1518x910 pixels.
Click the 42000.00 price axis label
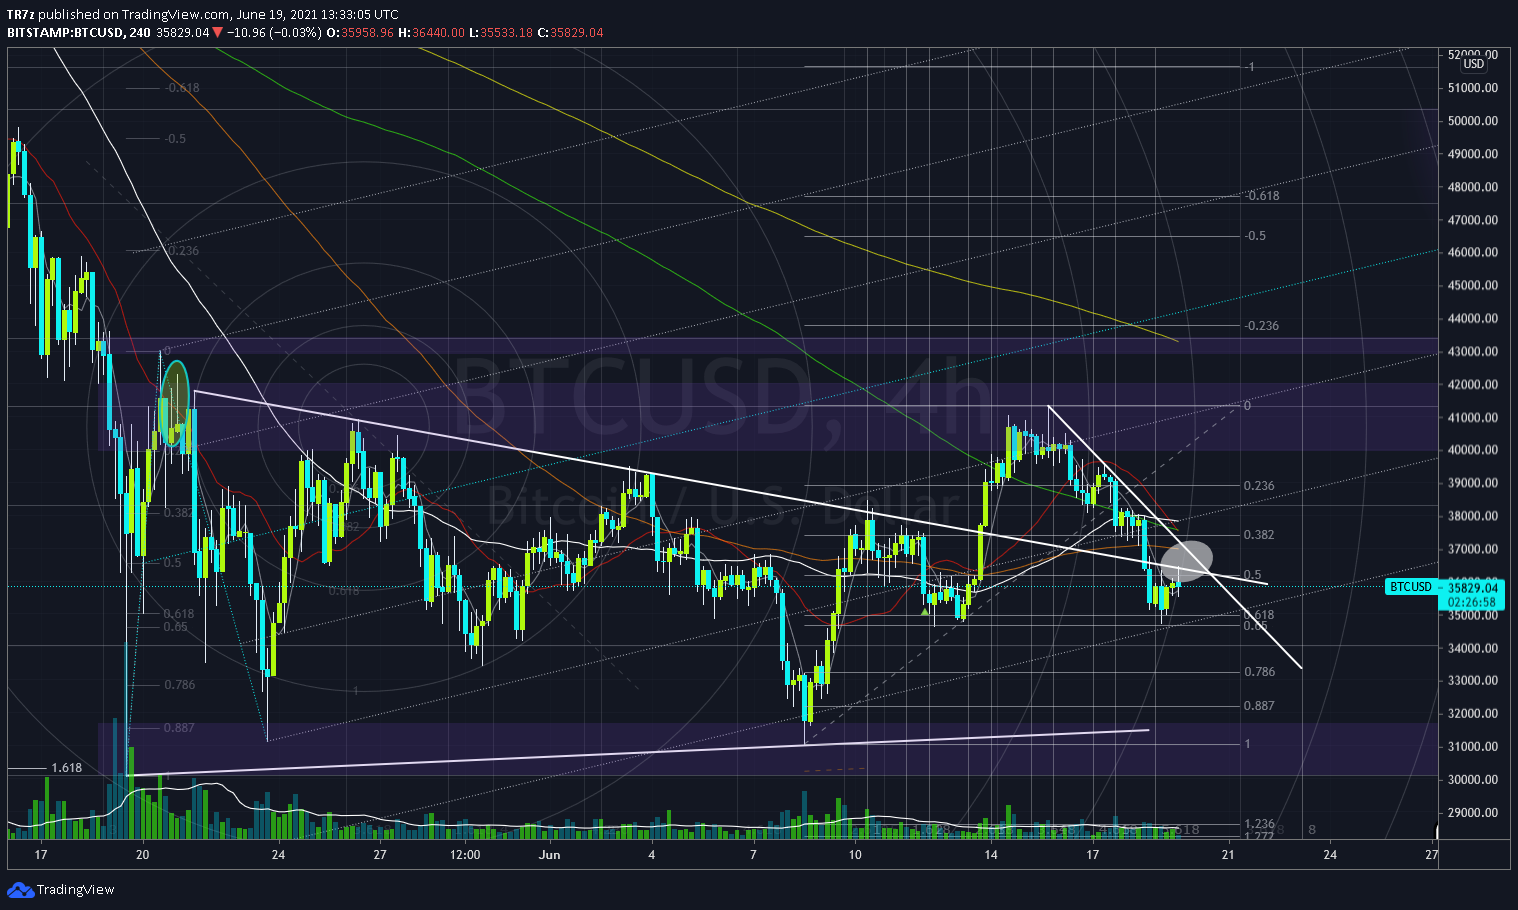(x=1473, y=384)
